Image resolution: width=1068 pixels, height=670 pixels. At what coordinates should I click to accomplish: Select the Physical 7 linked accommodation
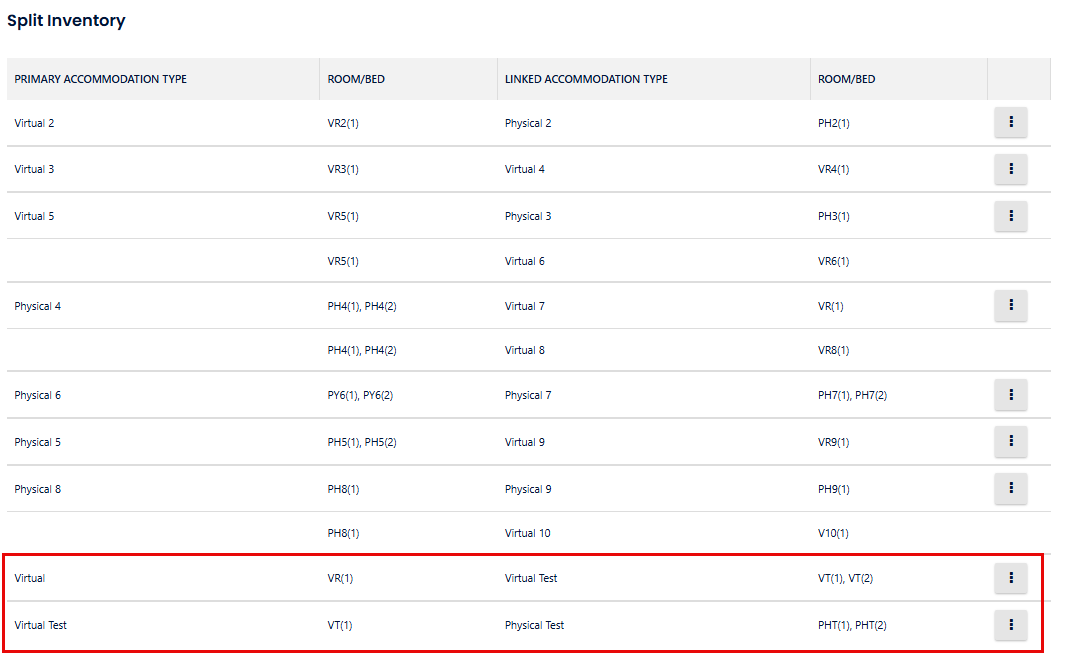click(528, 395)
